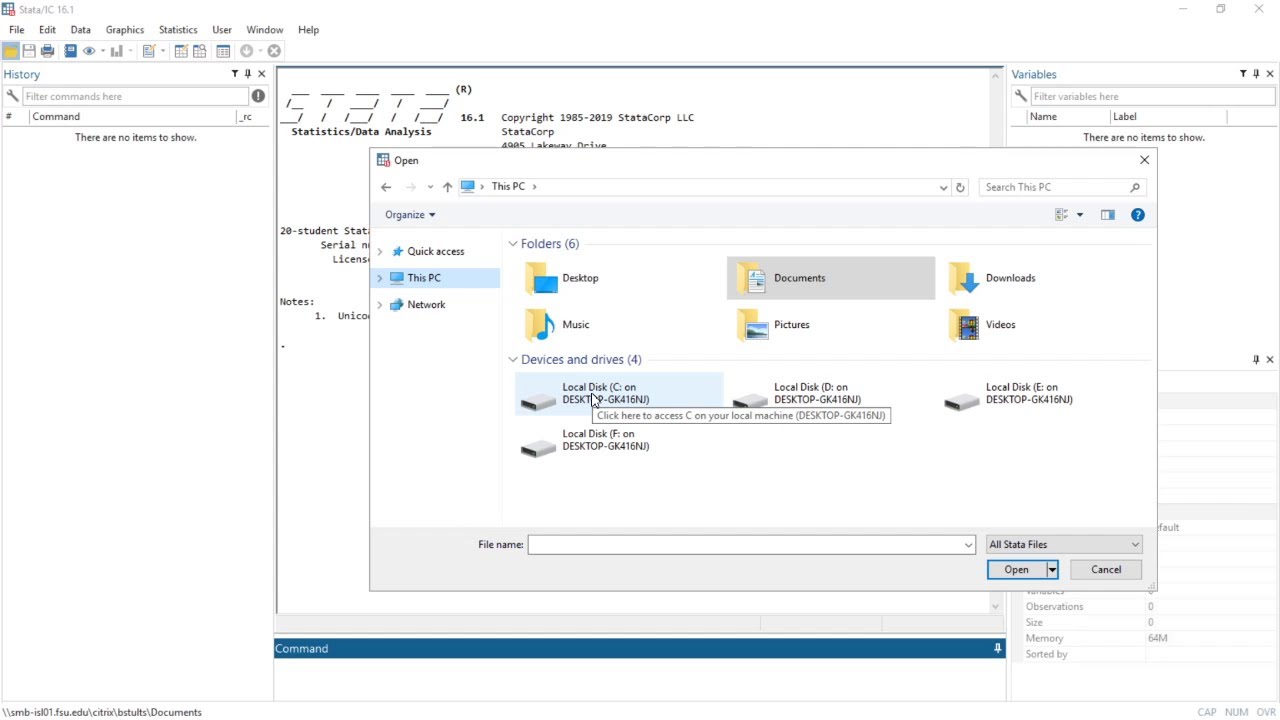This screenshot has width=1280, height=720.
Task: Click the History panel wrench icon
Action: click(12, 96)
